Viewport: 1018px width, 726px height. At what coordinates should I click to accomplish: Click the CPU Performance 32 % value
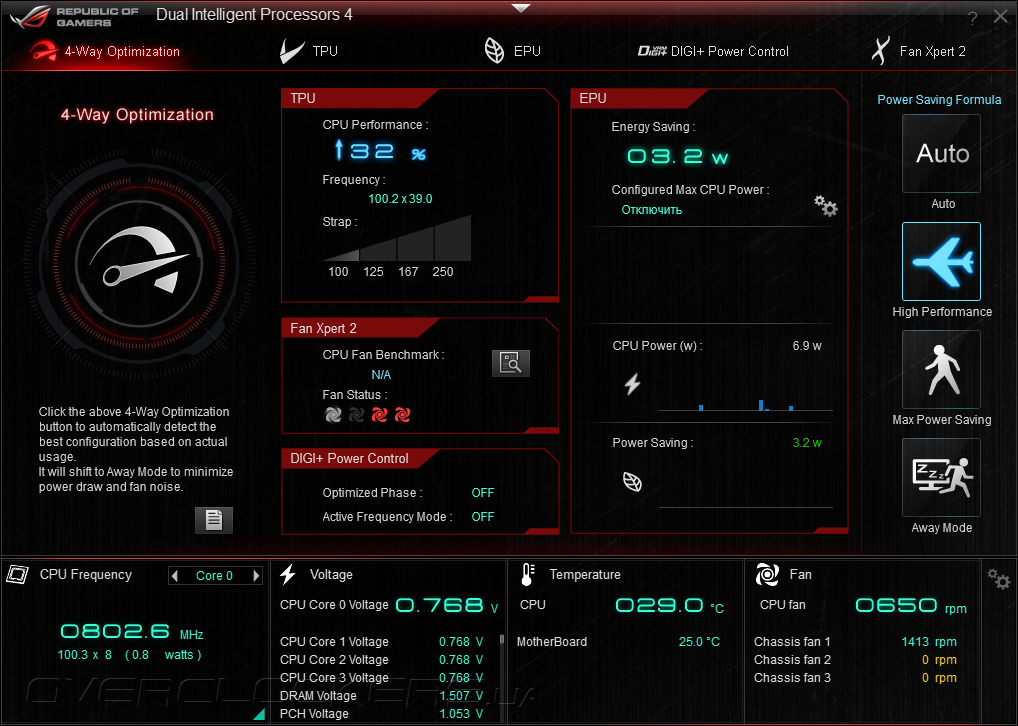(380, 151)
